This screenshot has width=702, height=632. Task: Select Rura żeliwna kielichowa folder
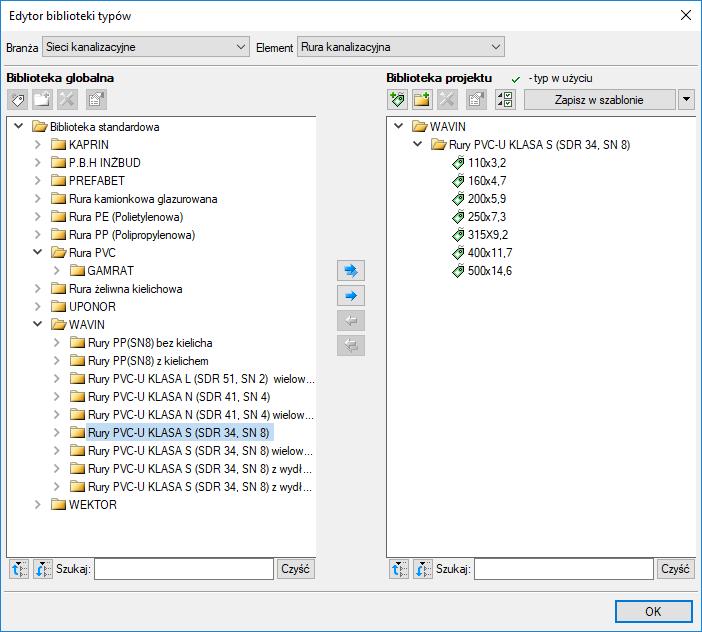[x=117, y=289]
